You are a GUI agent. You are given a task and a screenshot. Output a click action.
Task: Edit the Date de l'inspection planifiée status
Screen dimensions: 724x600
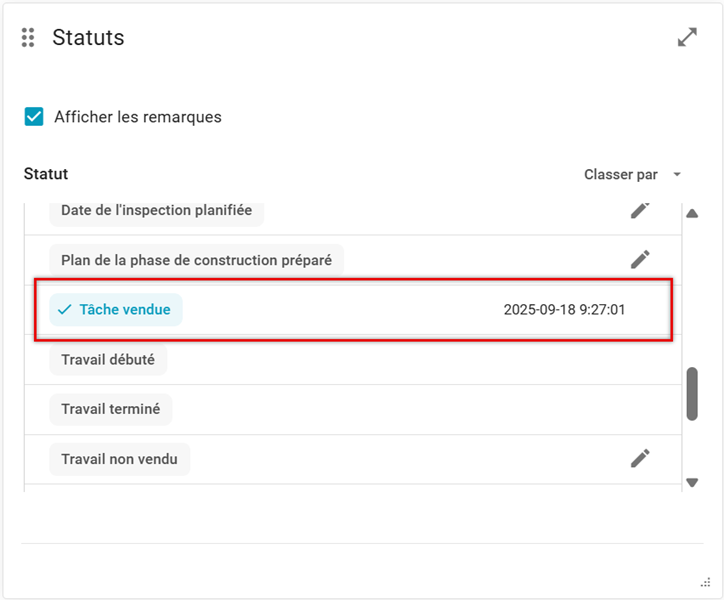click(x=640, y=209)
